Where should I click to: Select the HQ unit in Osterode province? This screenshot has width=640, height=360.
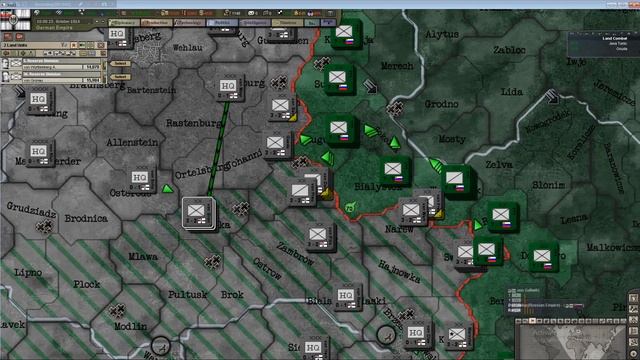pos(142,180)
